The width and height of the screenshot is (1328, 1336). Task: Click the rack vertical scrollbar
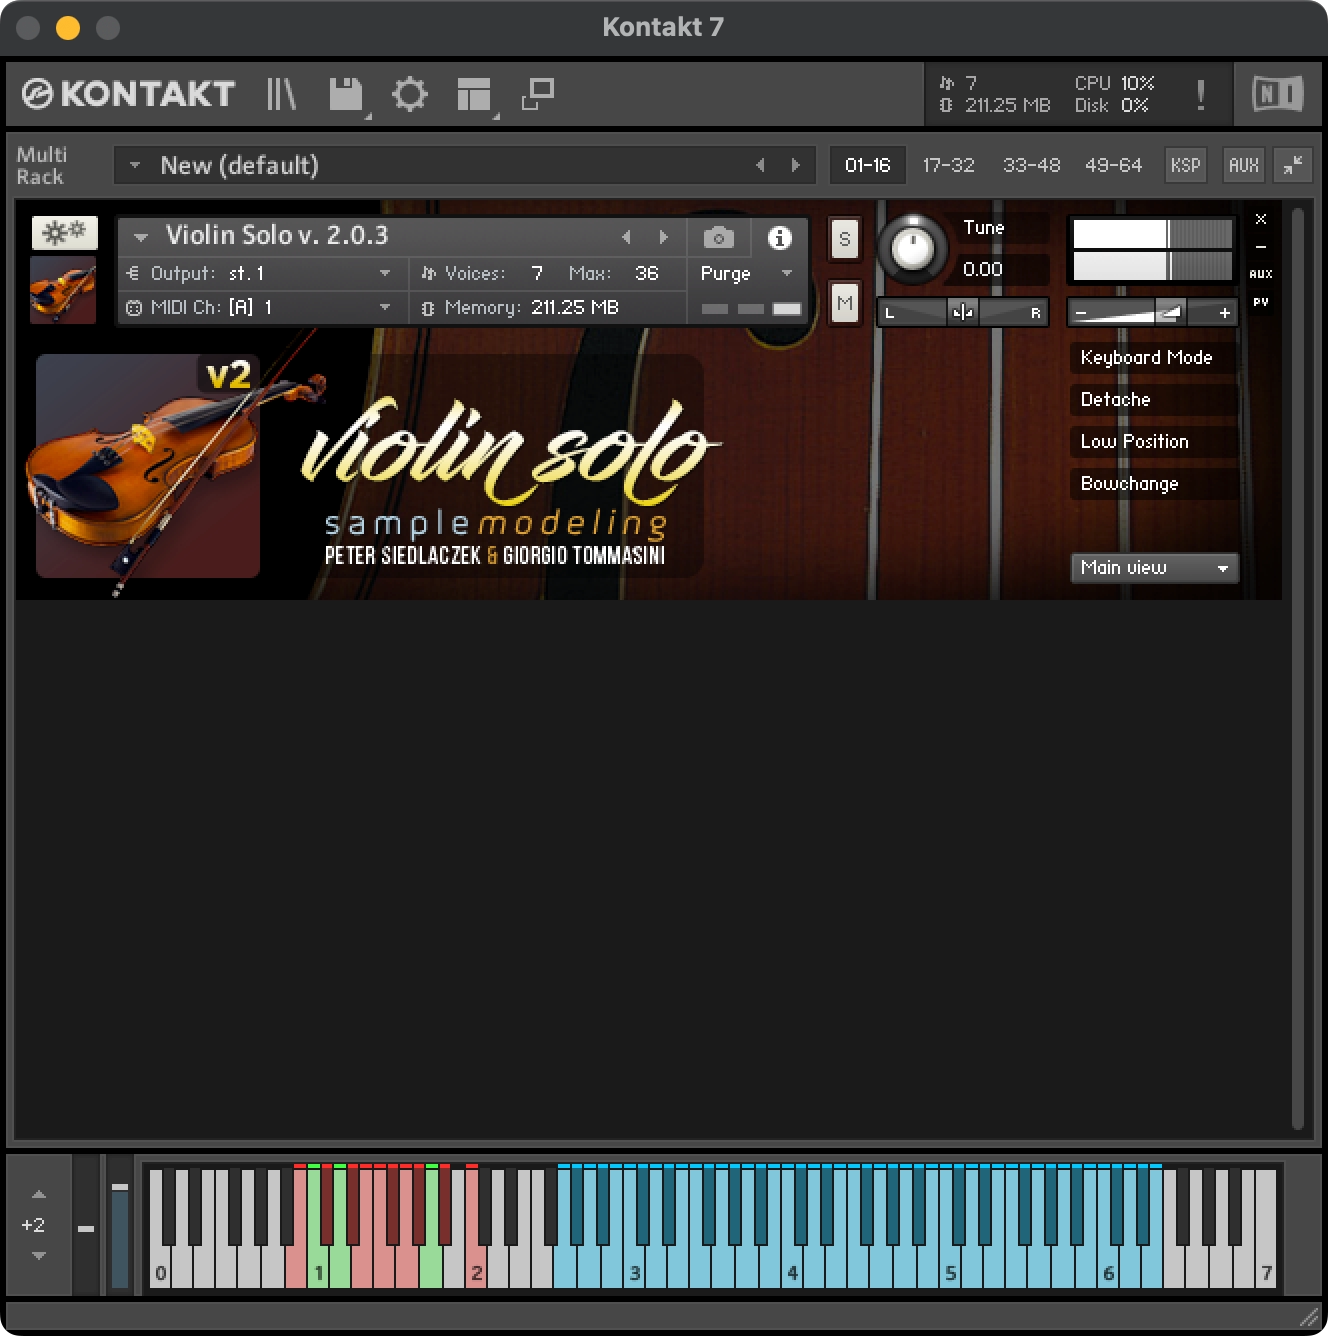[x=1297, y=668]
